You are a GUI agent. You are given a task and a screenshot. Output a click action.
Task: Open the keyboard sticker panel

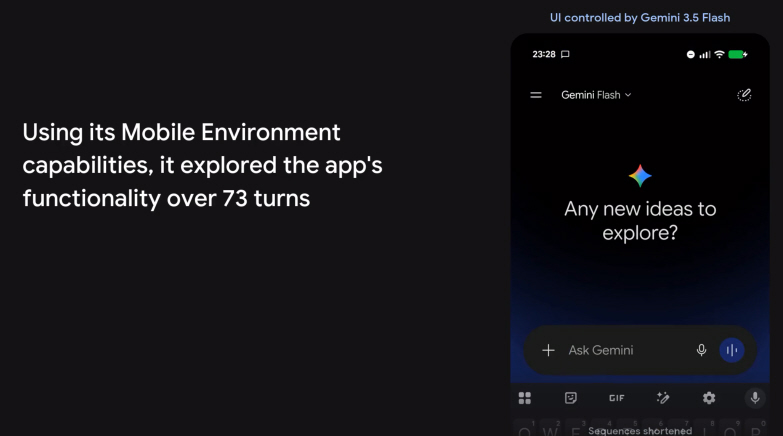click(x=571, y=398)
